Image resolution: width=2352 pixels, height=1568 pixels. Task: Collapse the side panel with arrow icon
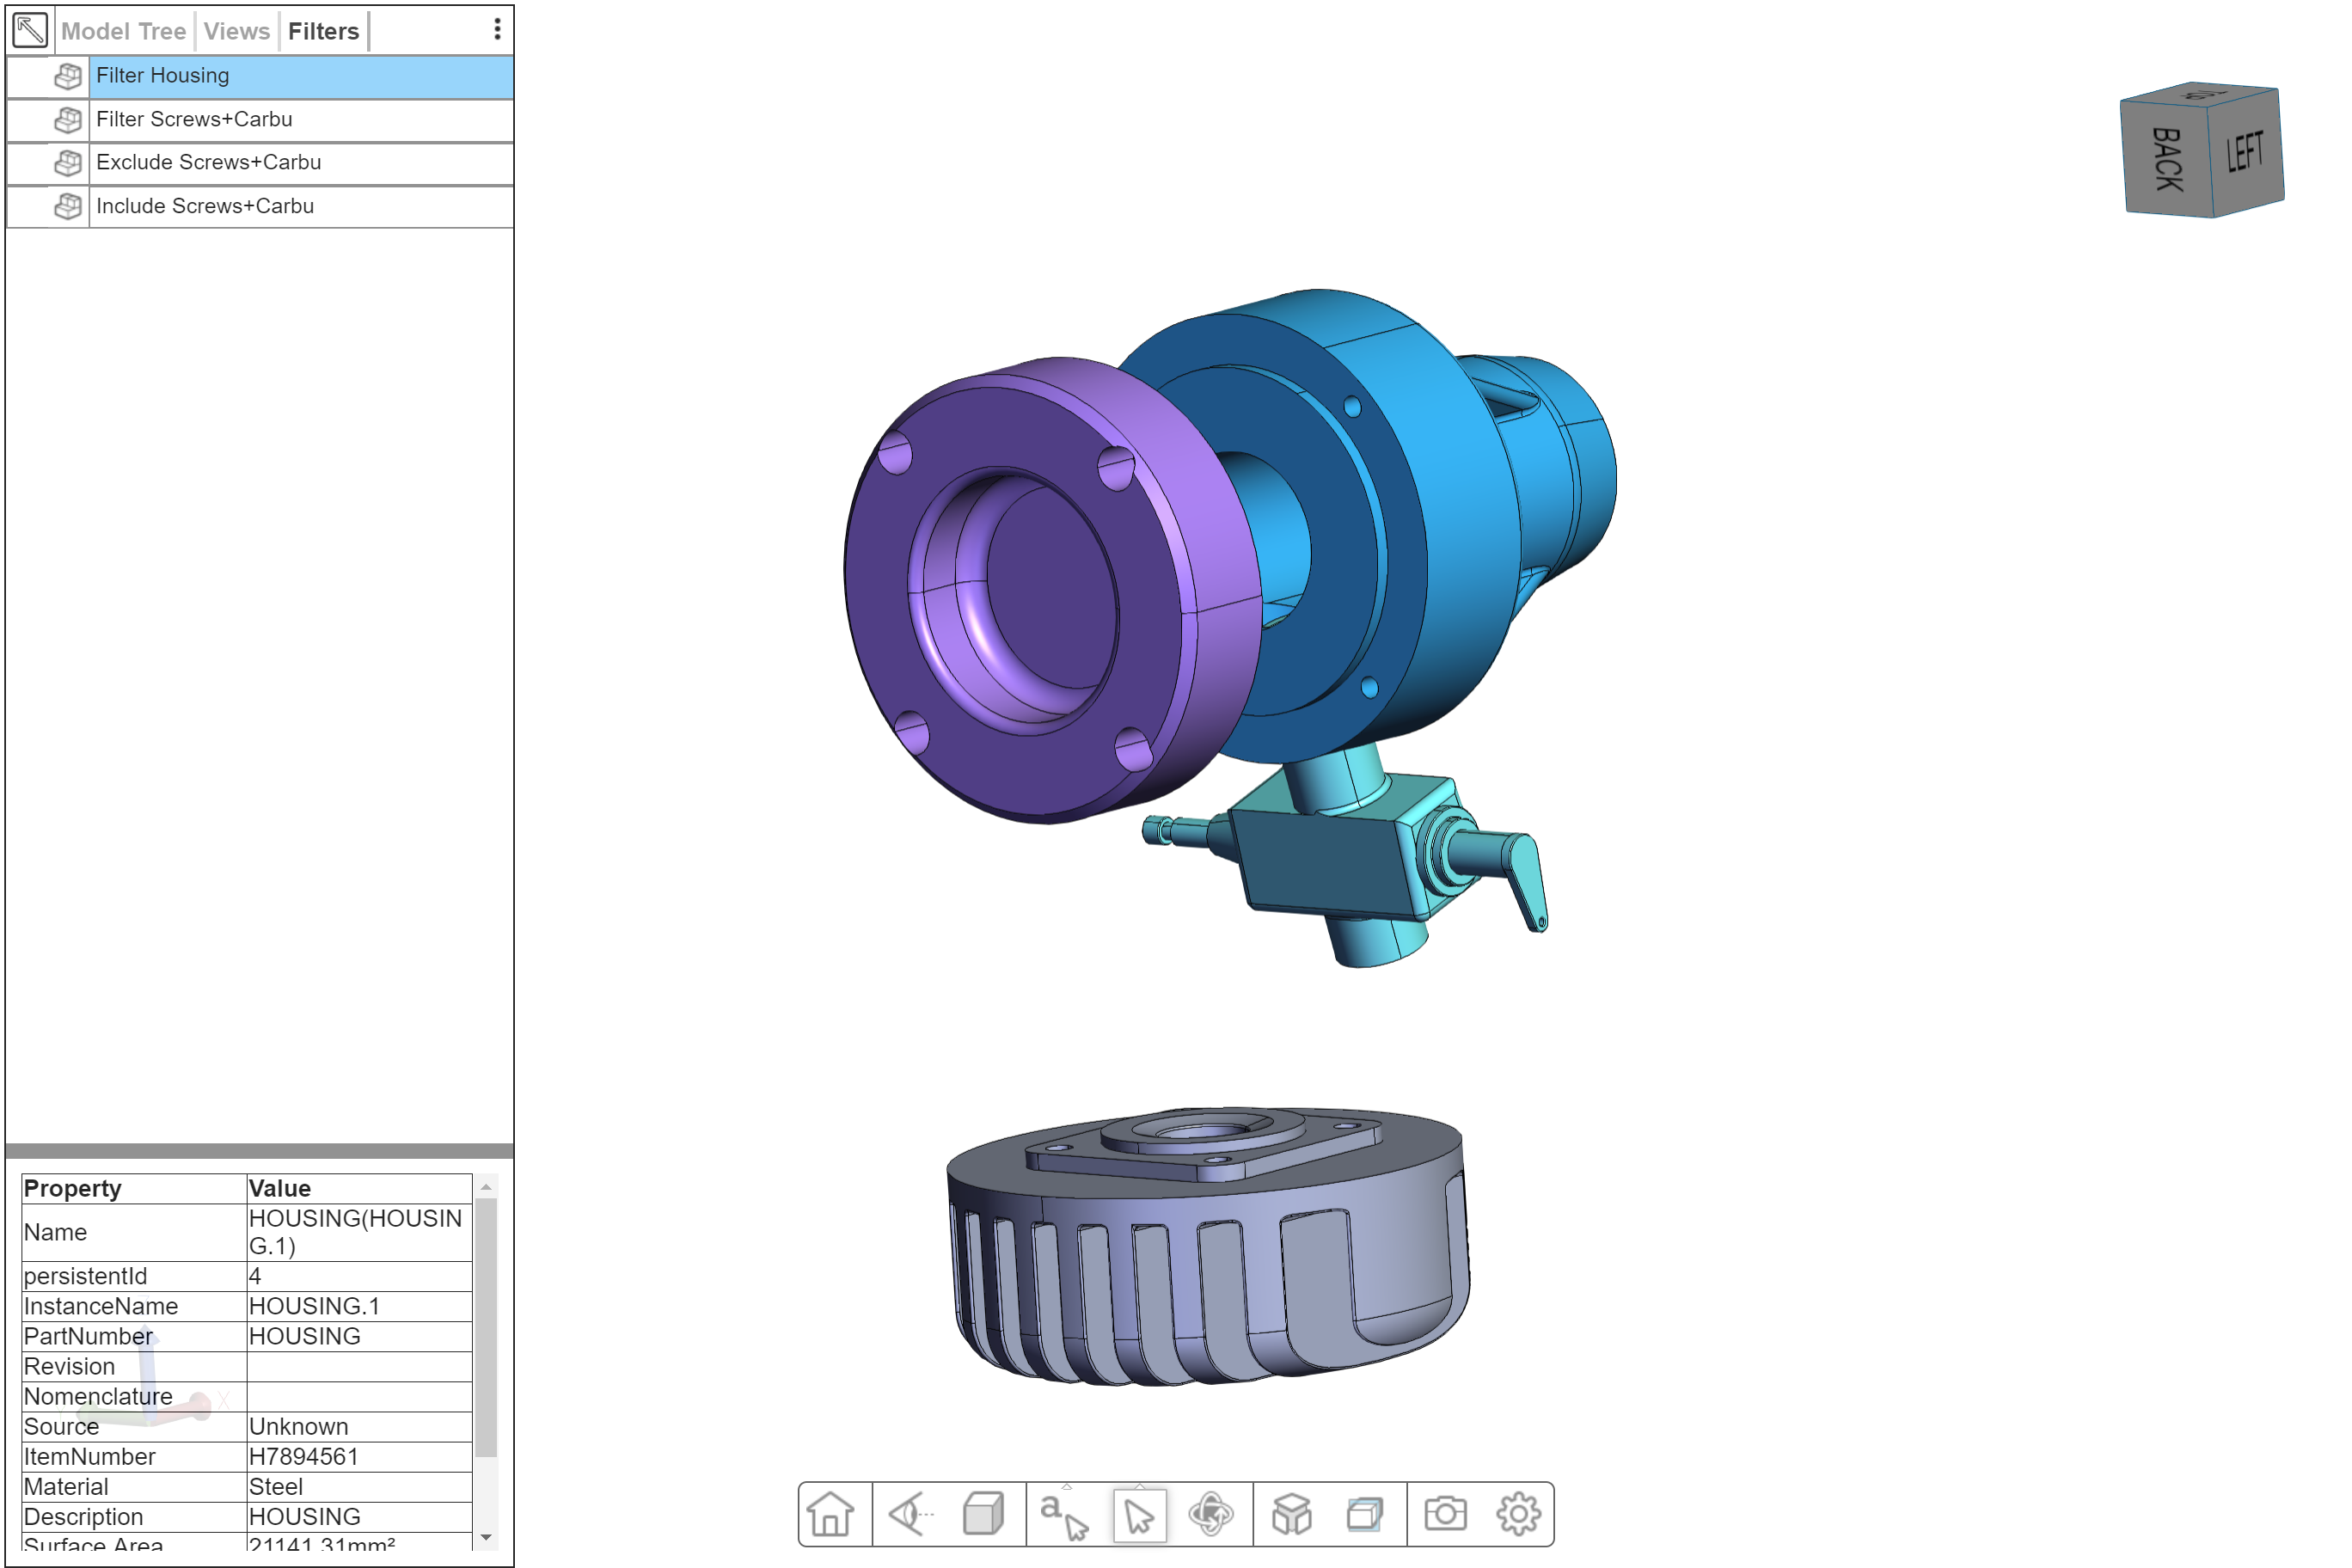click(x=30, y=30)
